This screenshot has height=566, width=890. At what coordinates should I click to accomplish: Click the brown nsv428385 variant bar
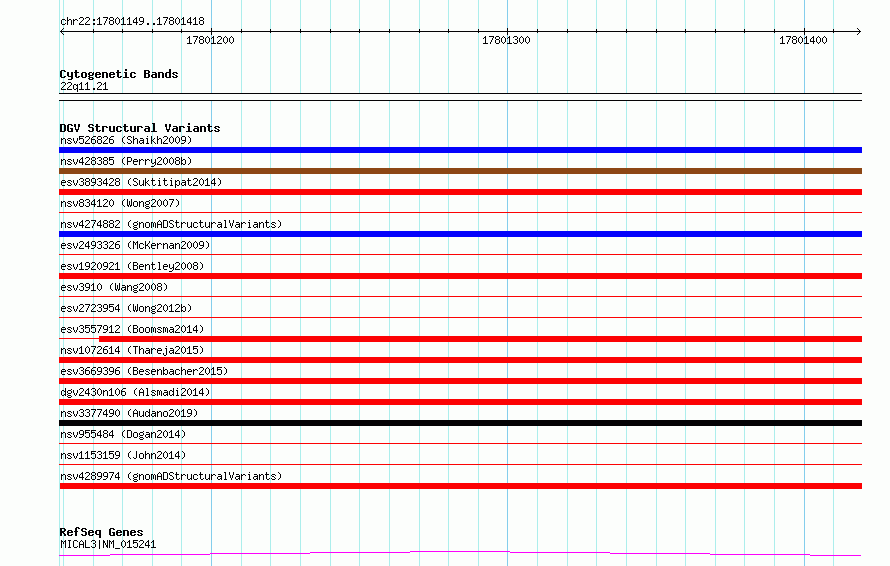tap(460, 171)
